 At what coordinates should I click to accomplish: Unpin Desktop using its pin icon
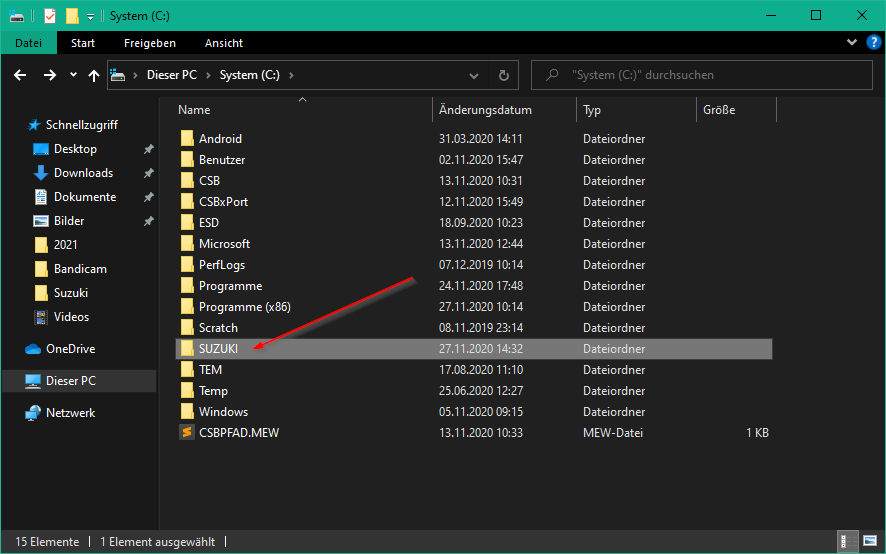pyautogui.click(x=149, y=149)
